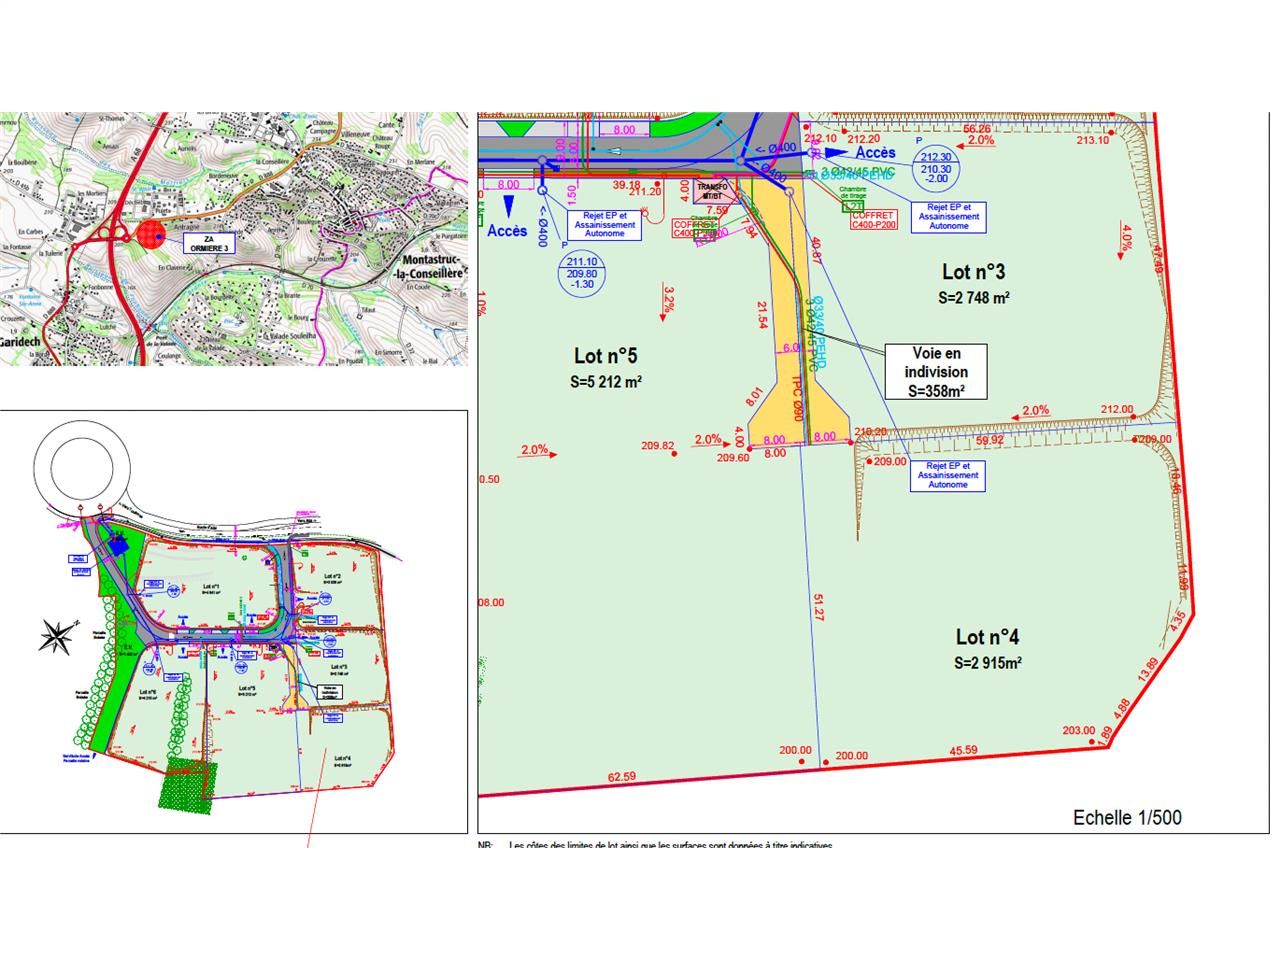Click the Rejet EP et Assainissement Autonome box near Lot n°4
This screenshot has width=1280, height=960.
pos(947,477)
